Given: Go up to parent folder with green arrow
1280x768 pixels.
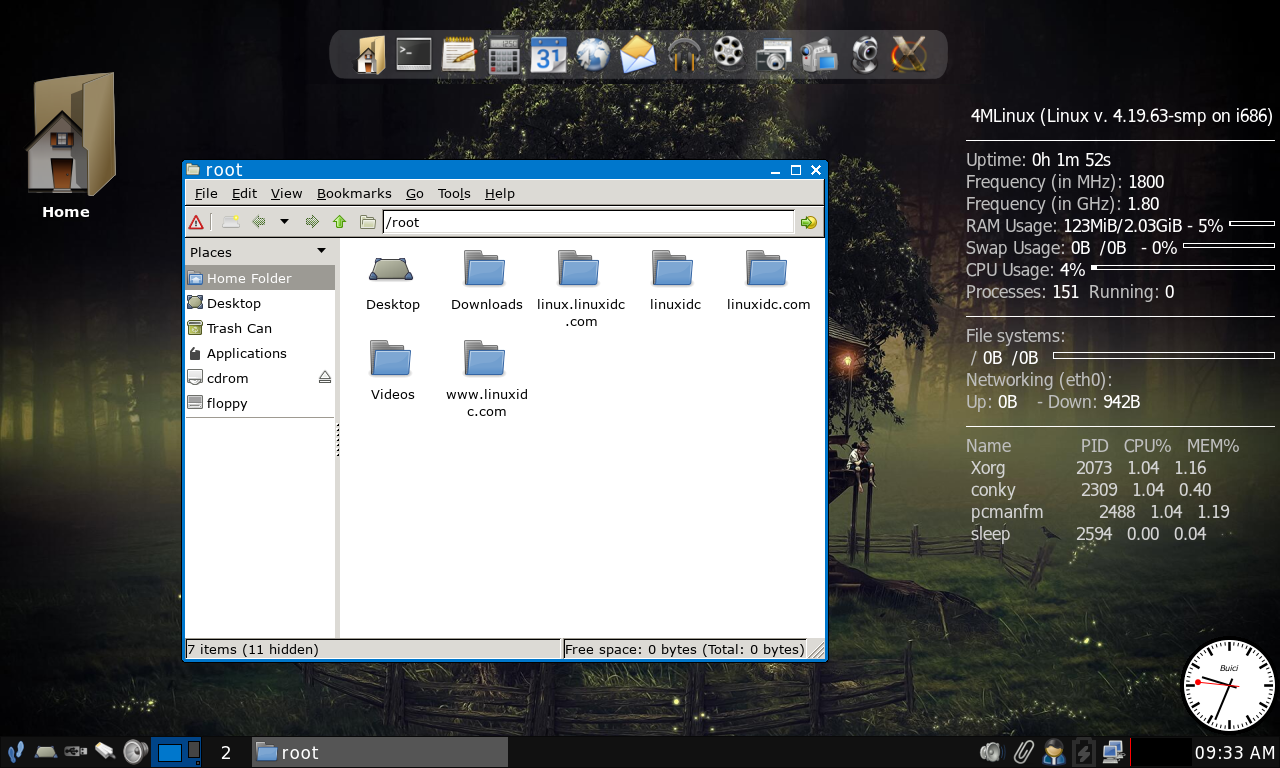Looking at the screenshot, I should 339,222.
